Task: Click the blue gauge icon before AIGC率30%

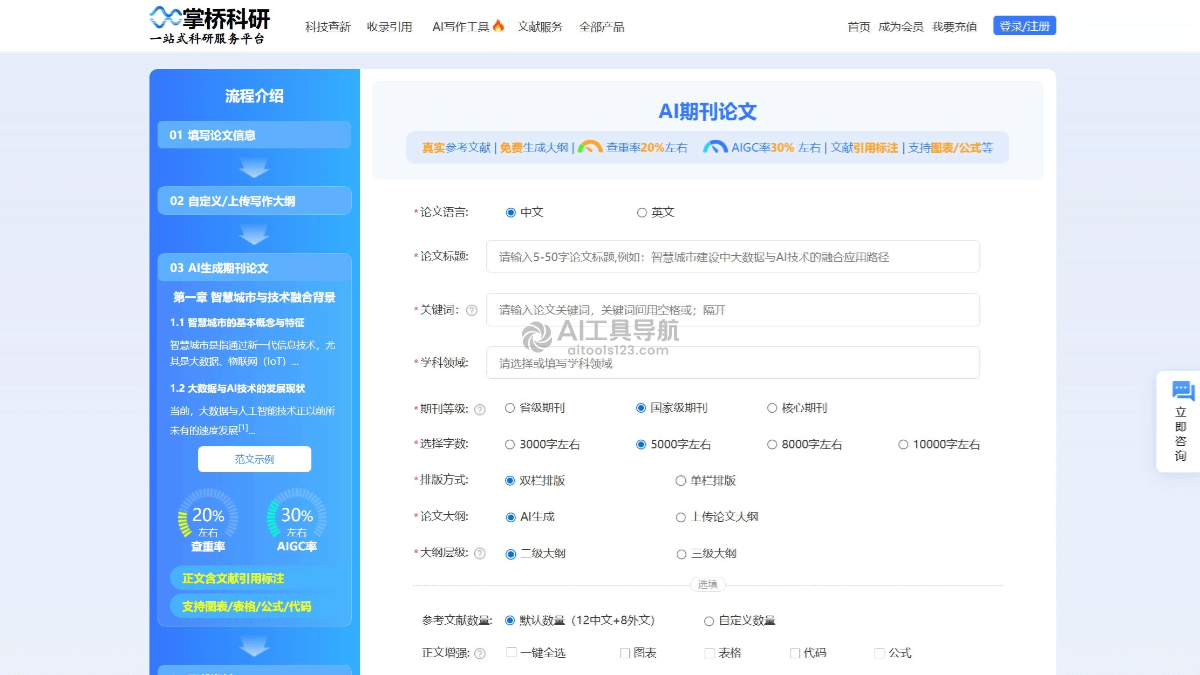Action: click(x=715, y=147)
